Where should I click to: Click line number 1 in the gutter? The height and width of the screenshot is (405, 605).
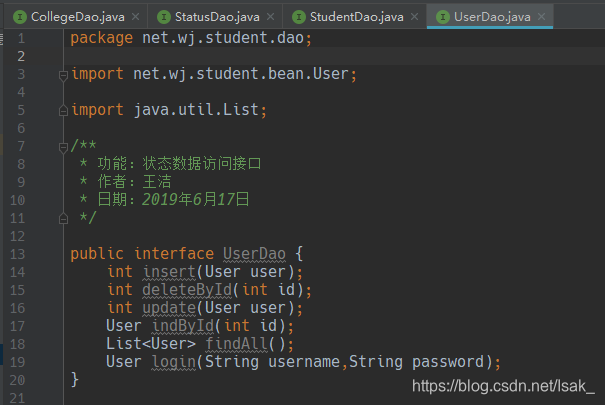point(21,38)
